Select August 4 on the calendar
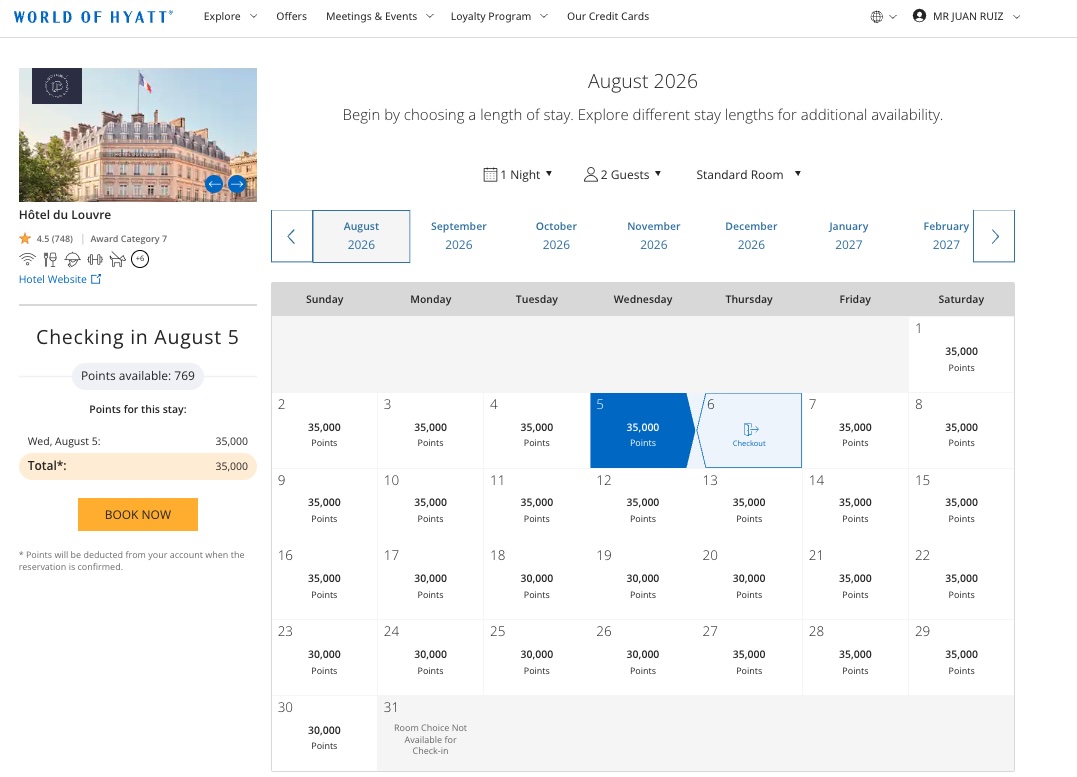This screenshot has height=777, width=1077. point(536,431)
